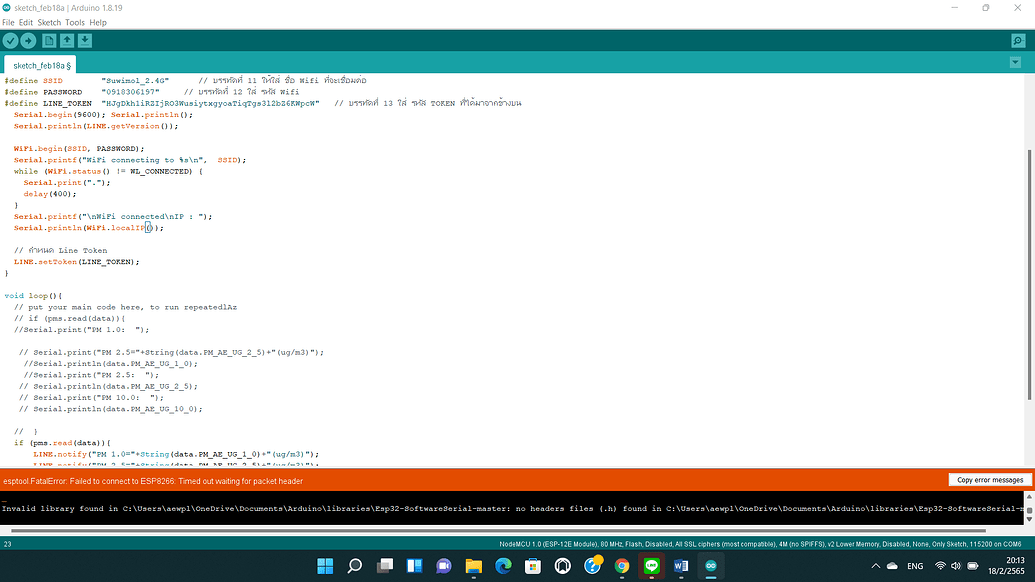
Task: Click the code editor vertical scrollbar
Action: coord(1029,275)
